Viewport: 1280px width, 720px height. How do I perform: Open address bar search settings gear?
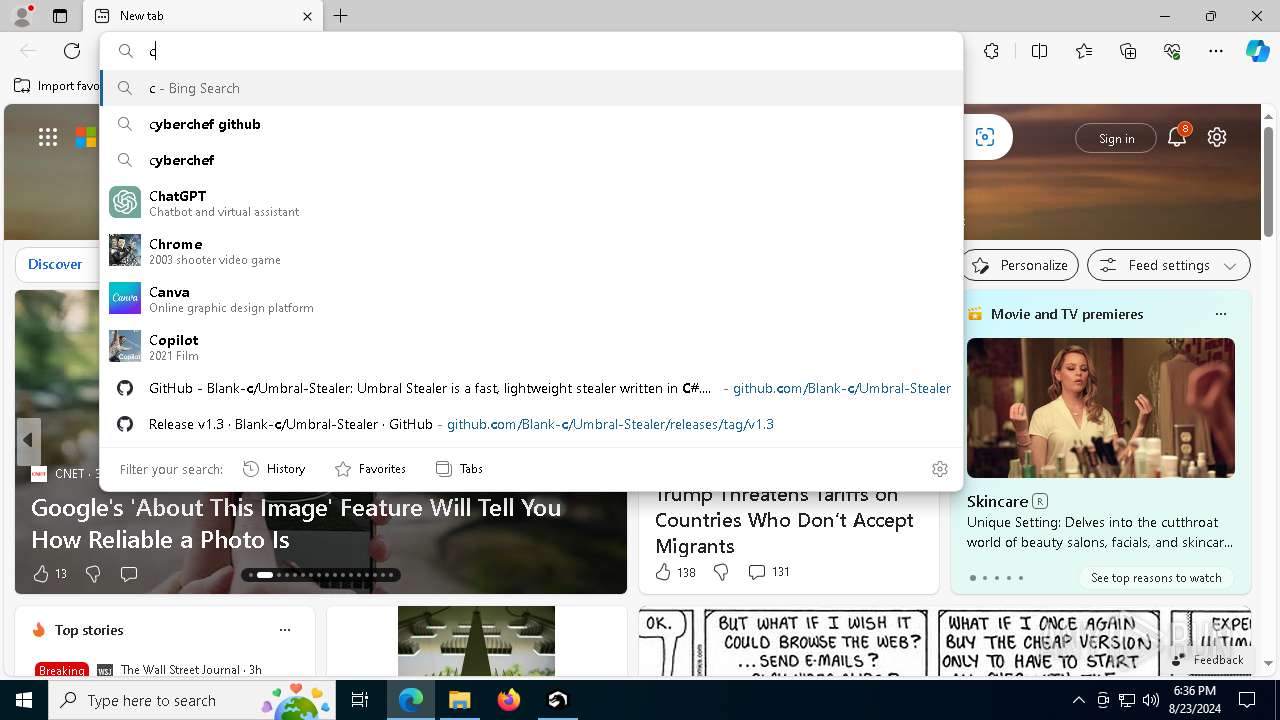pyautogui.click(x=940, y=469)
